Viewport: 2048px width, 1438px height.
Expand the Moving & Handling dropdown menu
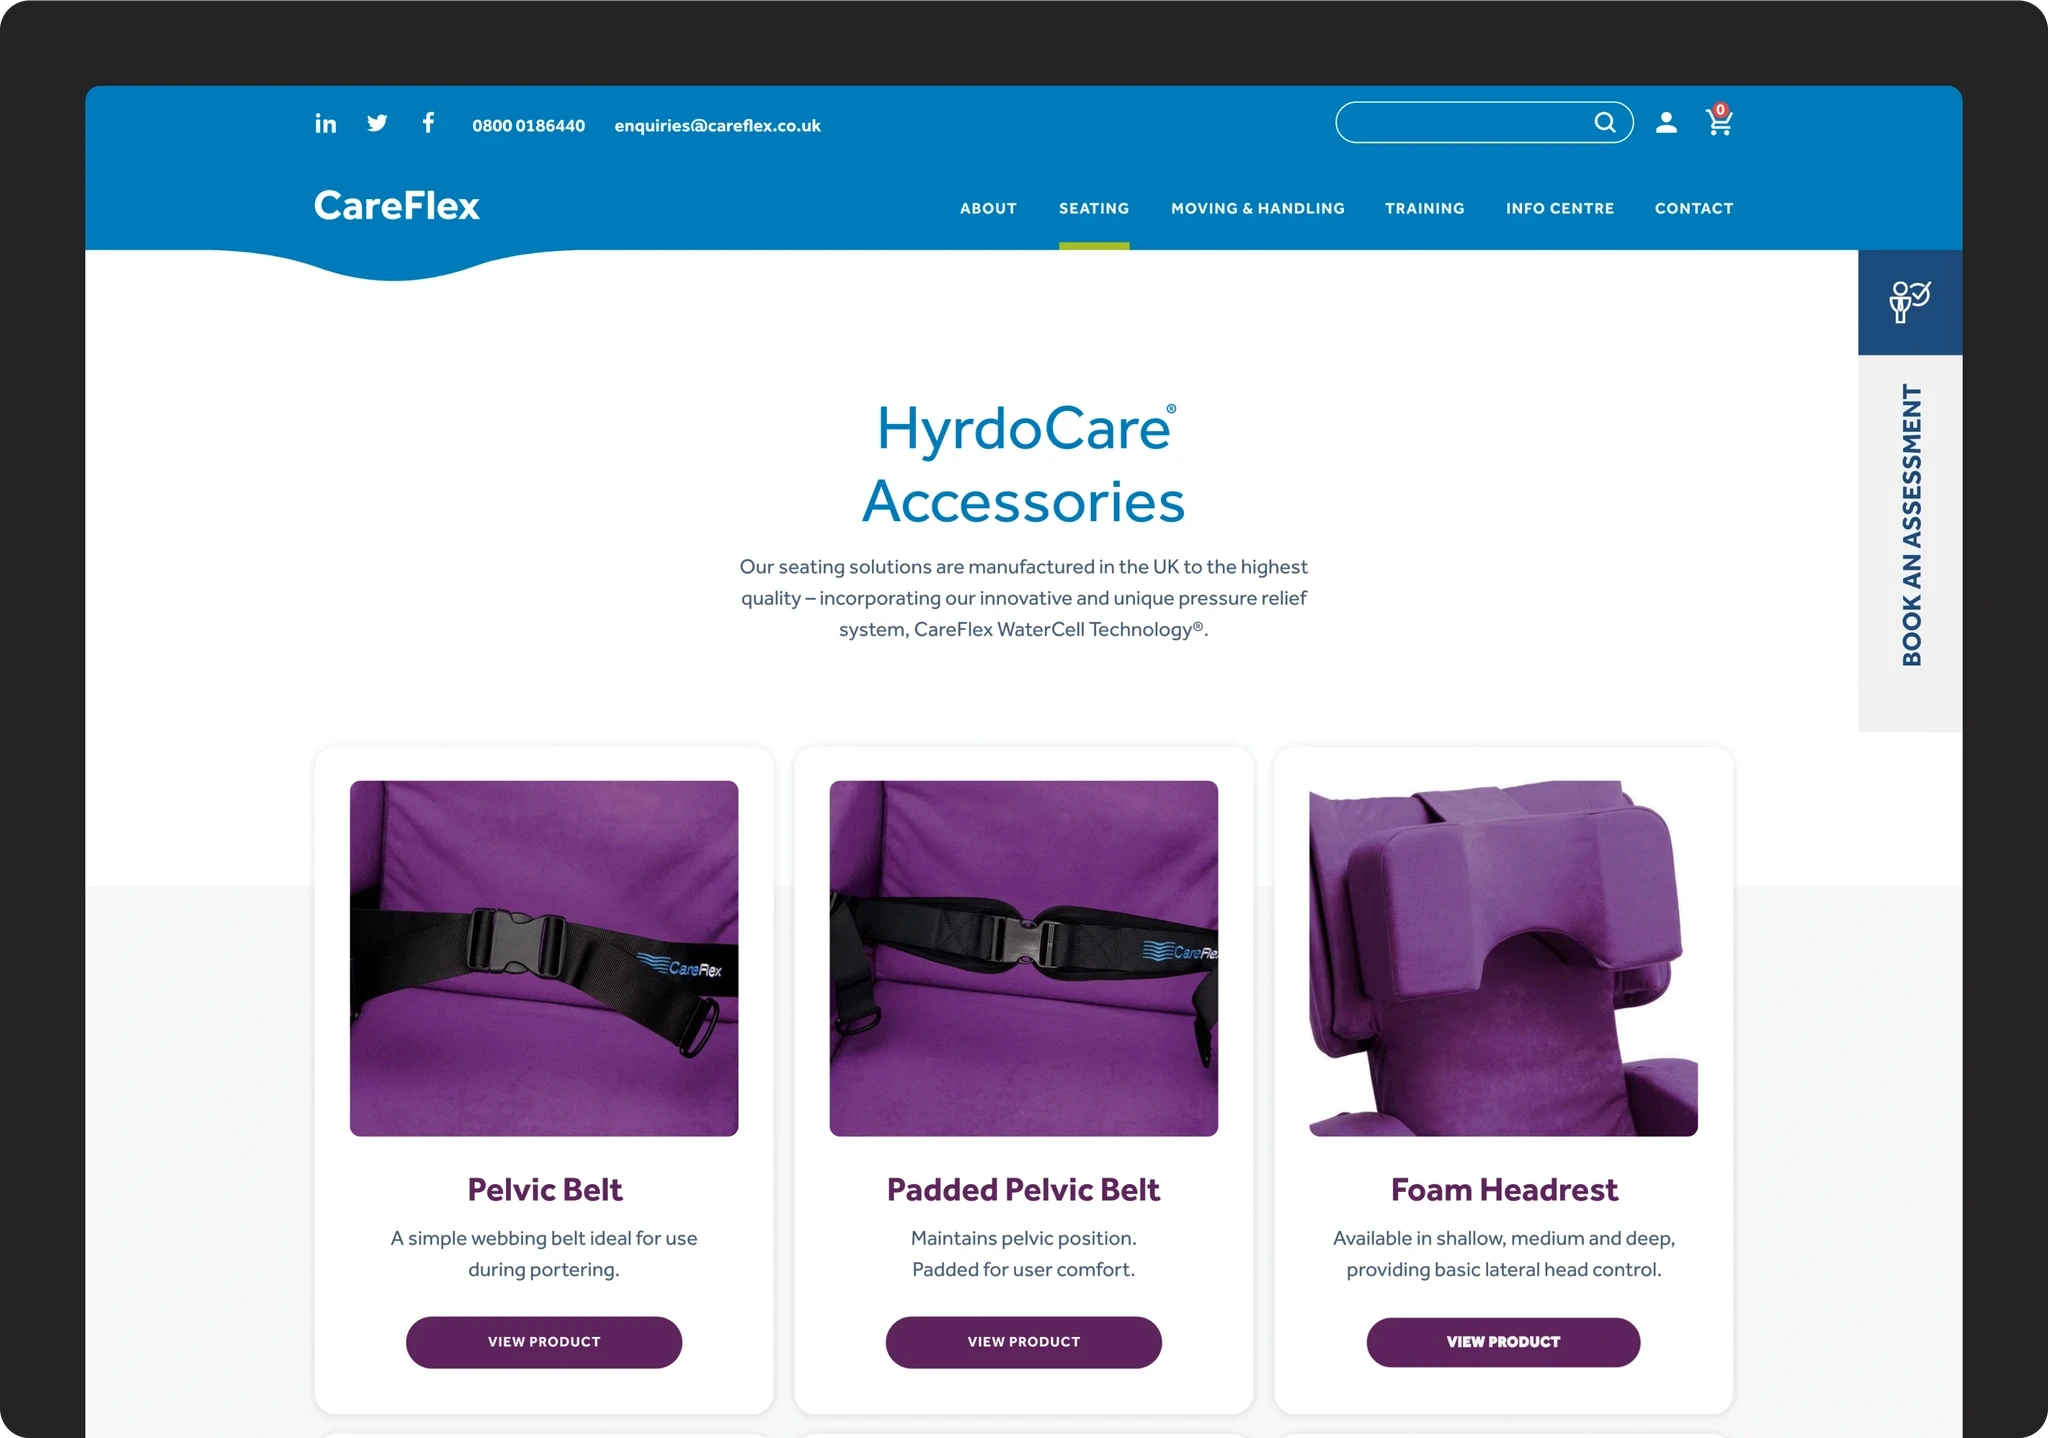(x=1257, y=209)
